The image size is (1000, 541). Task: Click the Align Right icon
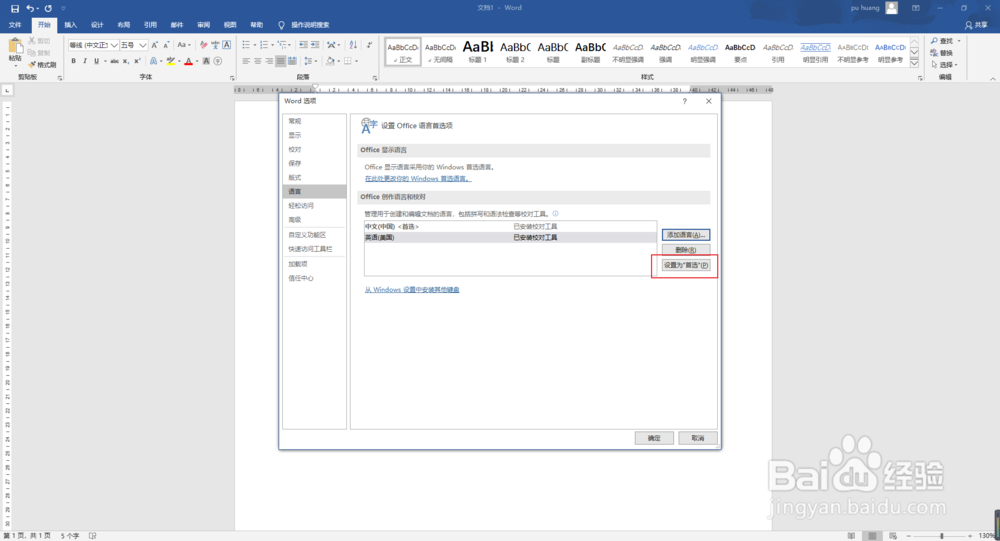(269, 61)
